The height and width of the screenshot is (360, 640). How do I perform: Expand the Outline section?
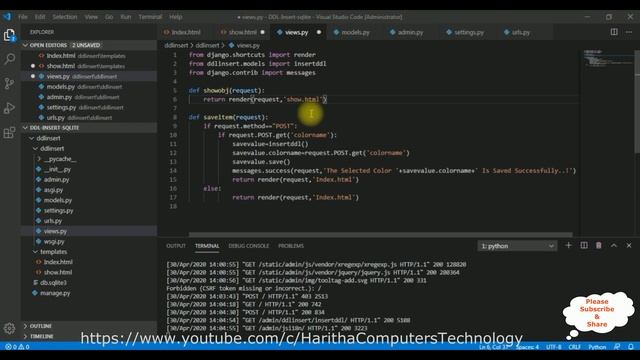tap(89, 326)
